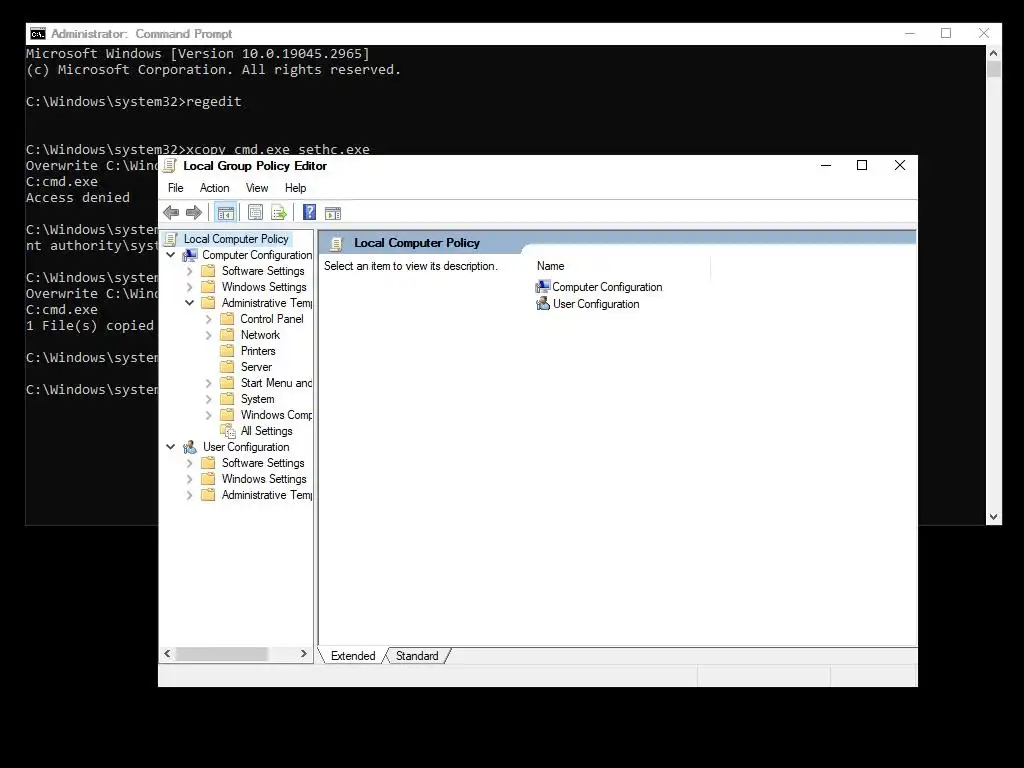Screen dimensions: 1024x768
Task: Click the tree pane's scroll-left arrow
Action: coord(167,654)
